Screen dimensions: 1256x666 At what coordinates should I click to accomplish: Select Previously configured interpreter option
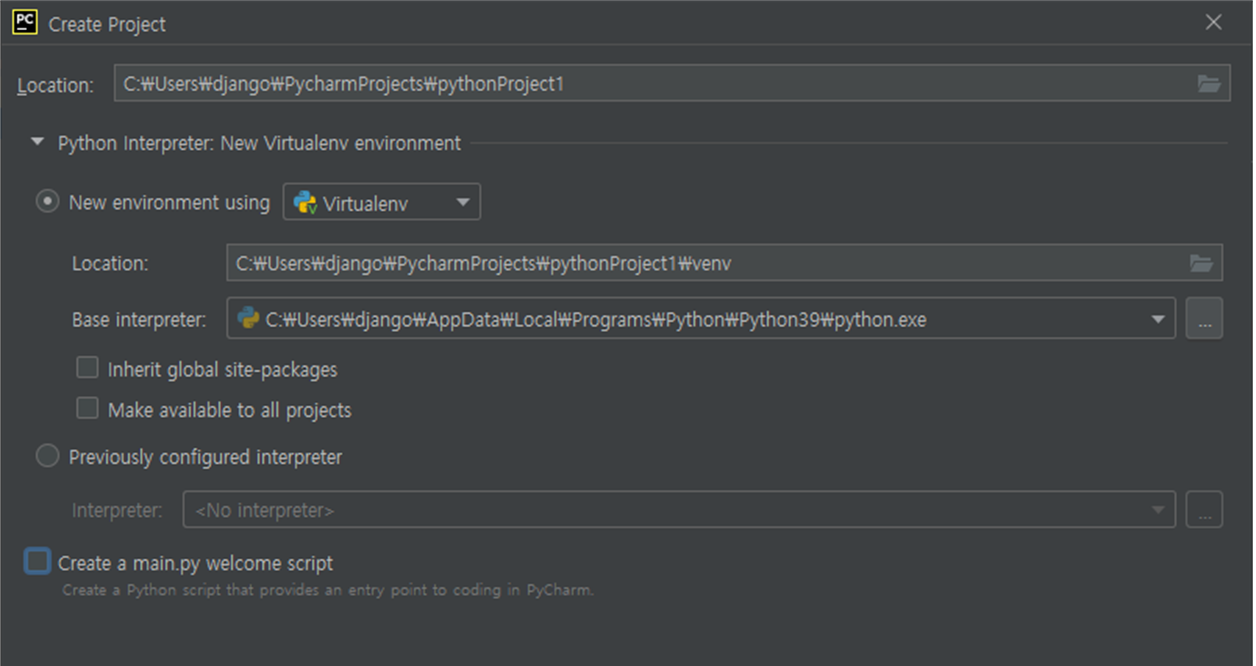(47, 457)
